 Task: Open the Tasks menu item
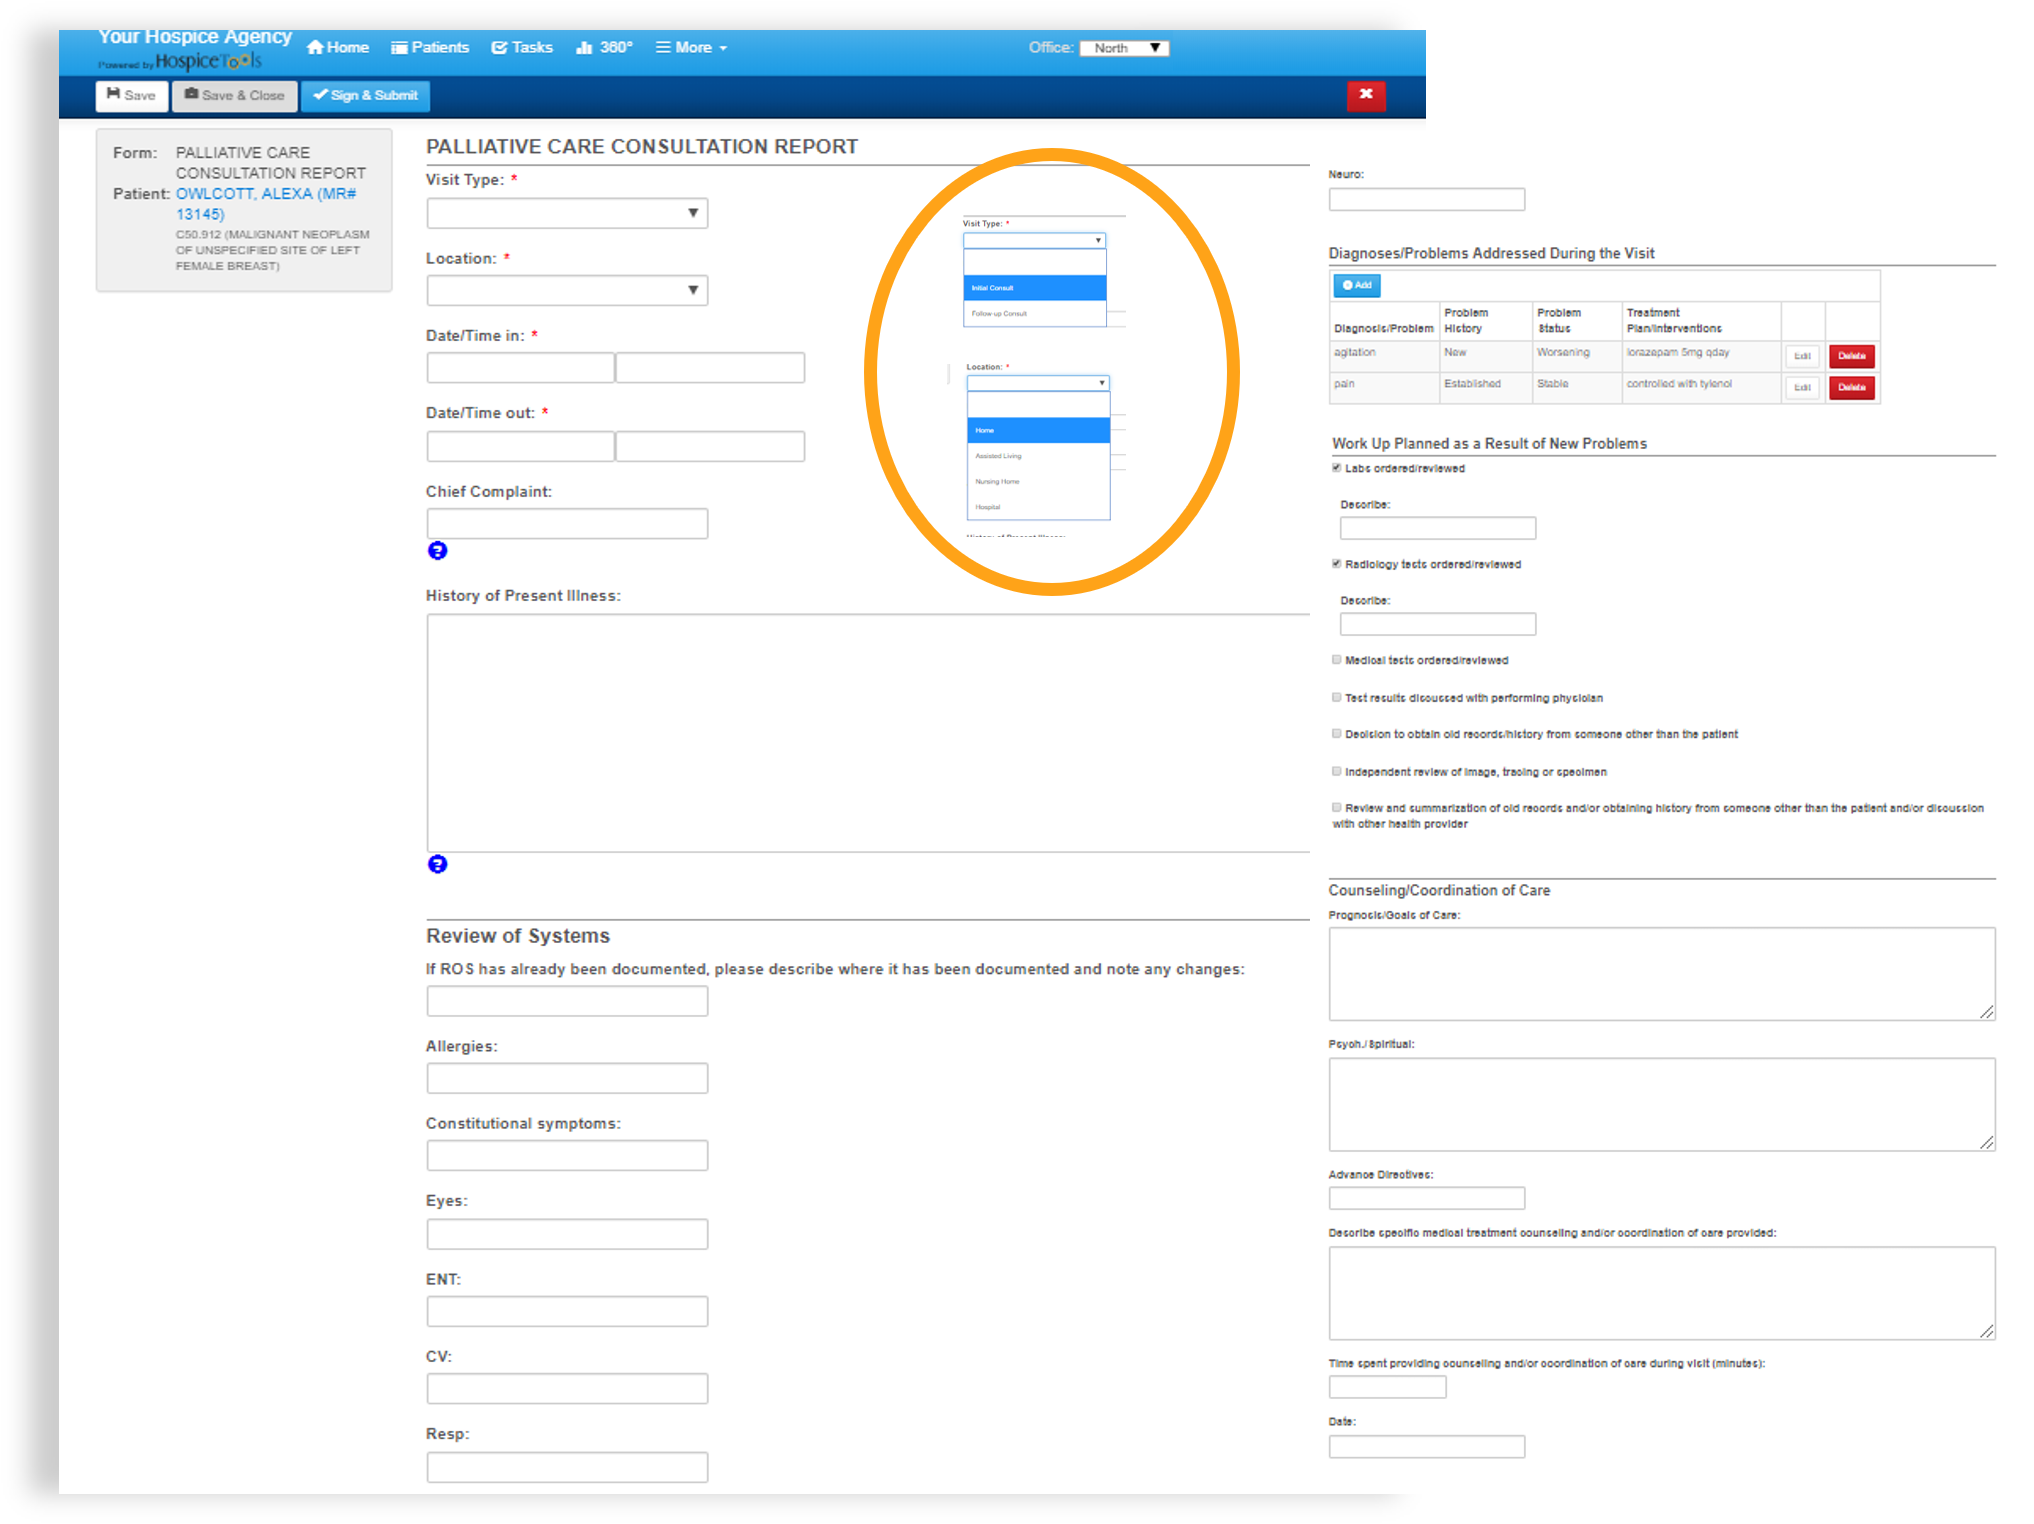tap(522, 47)
